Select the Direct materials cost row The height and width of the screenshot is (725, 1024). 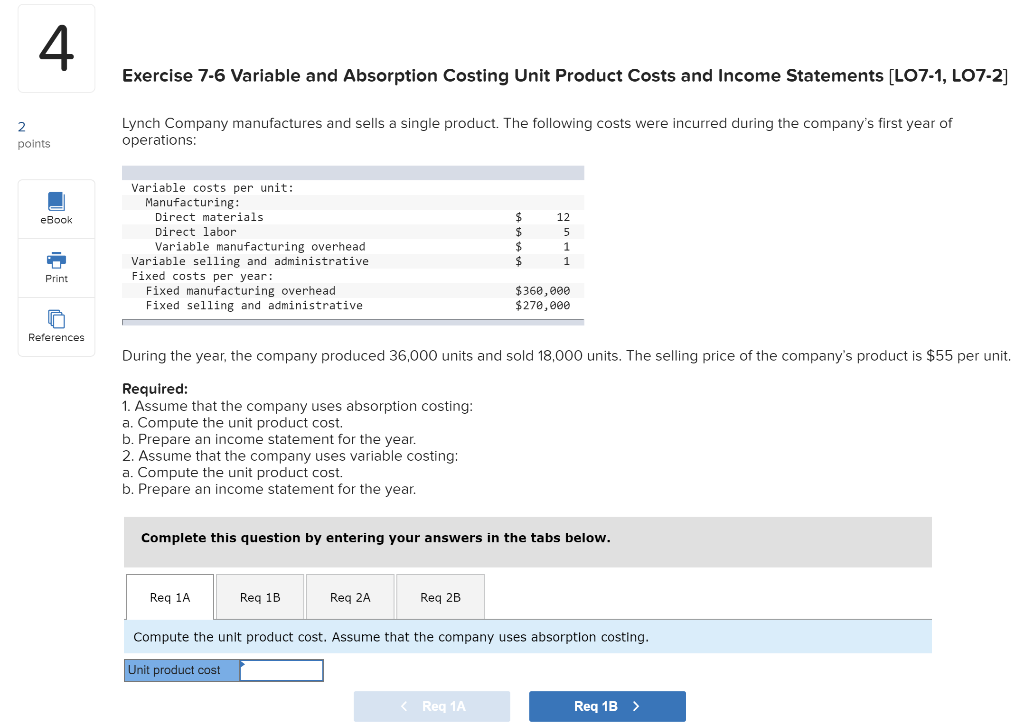[x=300, y=217]
